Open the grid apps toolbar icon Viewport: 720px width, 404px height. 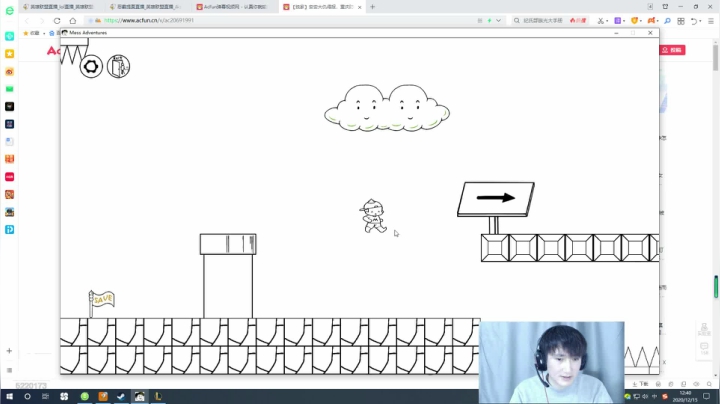(x=681, y=21)
